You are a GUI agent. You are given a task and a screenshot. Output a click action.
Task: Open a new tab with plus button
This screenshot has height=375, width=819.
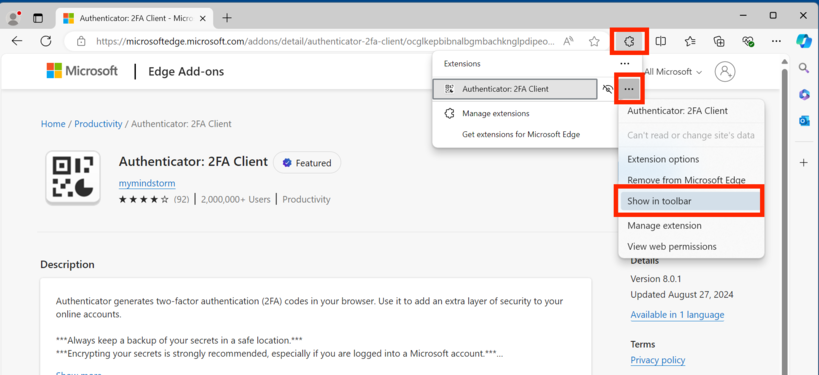point(227,18)
